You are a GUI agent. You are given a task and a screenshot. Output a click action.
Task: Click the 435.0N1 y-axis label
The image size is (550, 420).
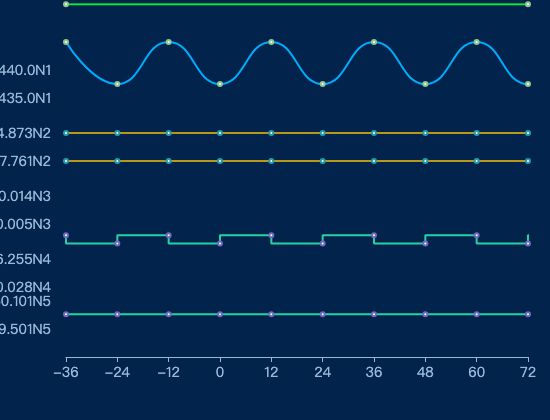tap(25, 98)
